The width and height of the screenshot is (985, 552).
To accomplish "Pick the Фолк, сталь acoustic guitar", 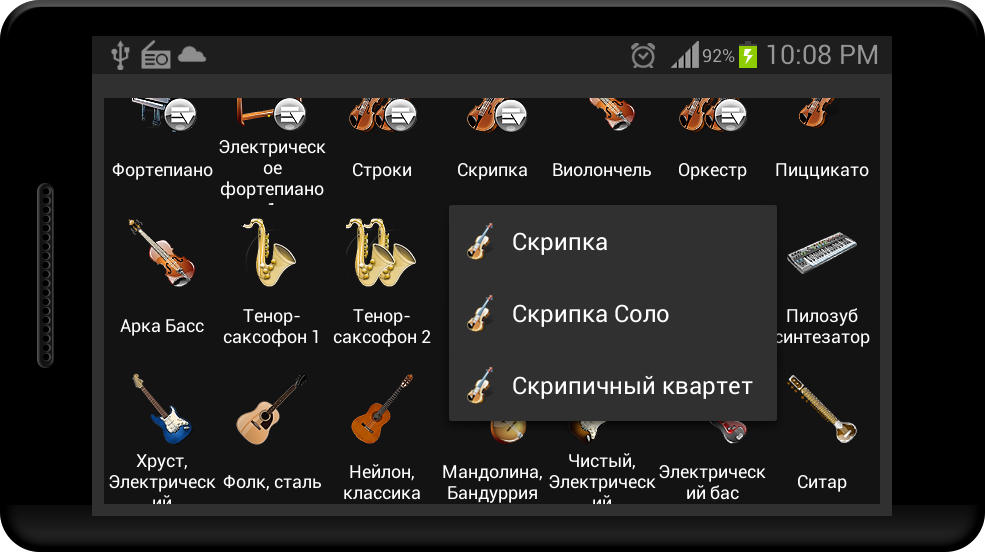I will click(x=271, y=409).
